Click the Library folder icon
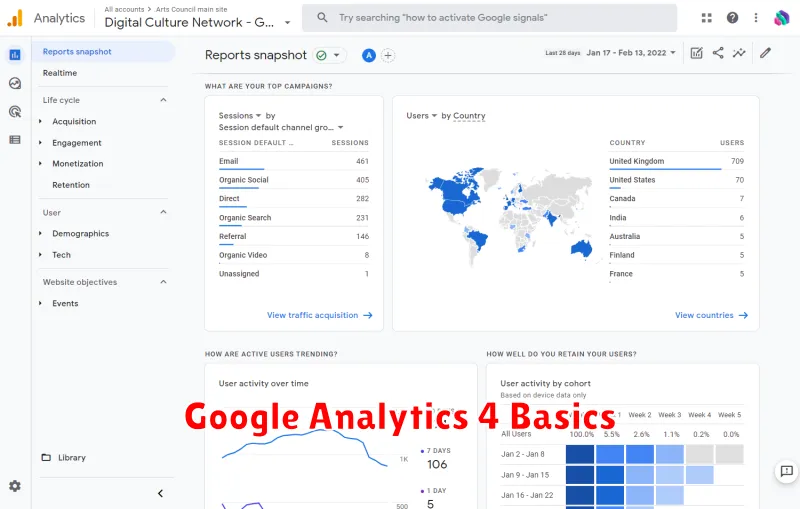 pos(46,457)
